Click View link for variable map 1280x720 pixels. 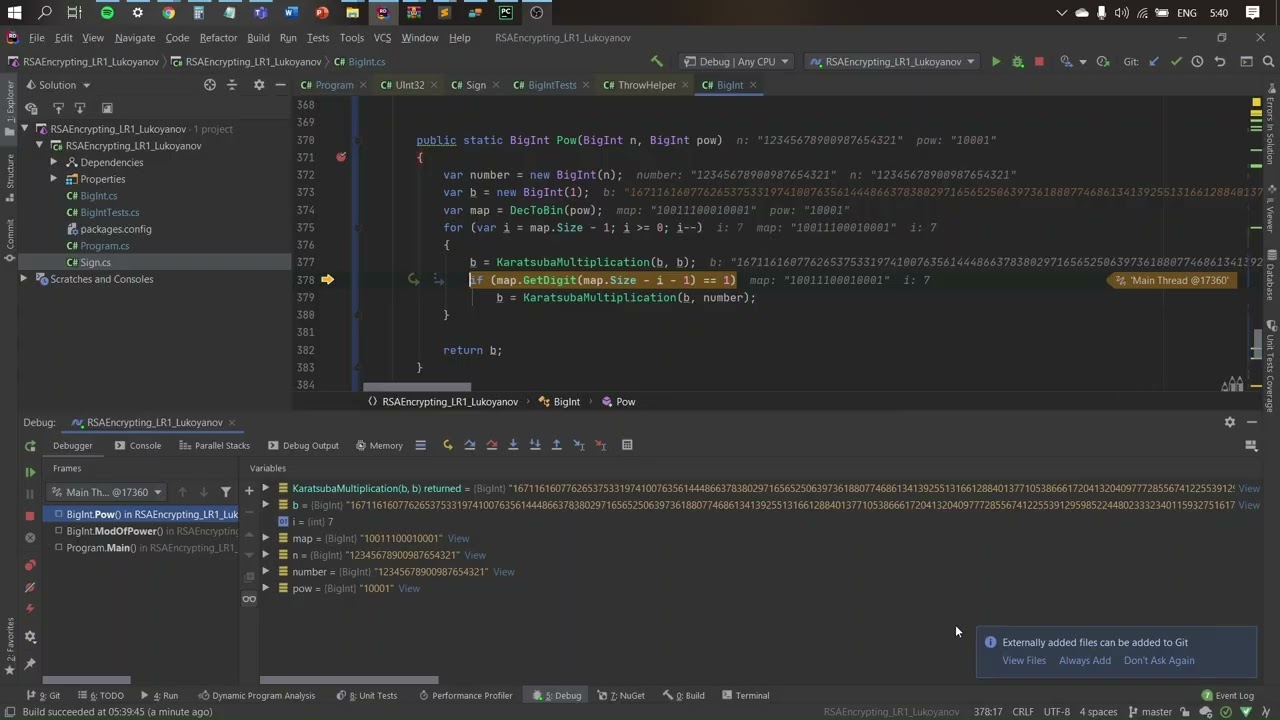point(458,538)
